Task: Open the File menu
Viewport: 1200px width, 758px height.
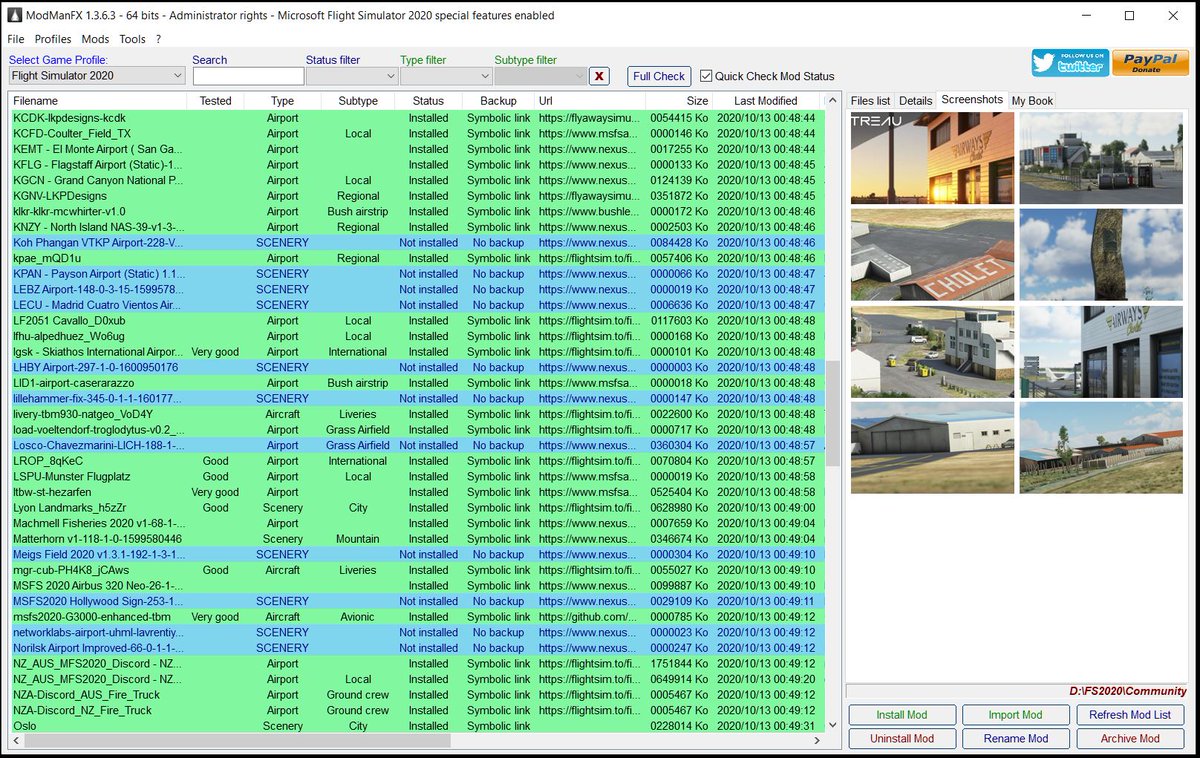Action: [x=16, y=39]
